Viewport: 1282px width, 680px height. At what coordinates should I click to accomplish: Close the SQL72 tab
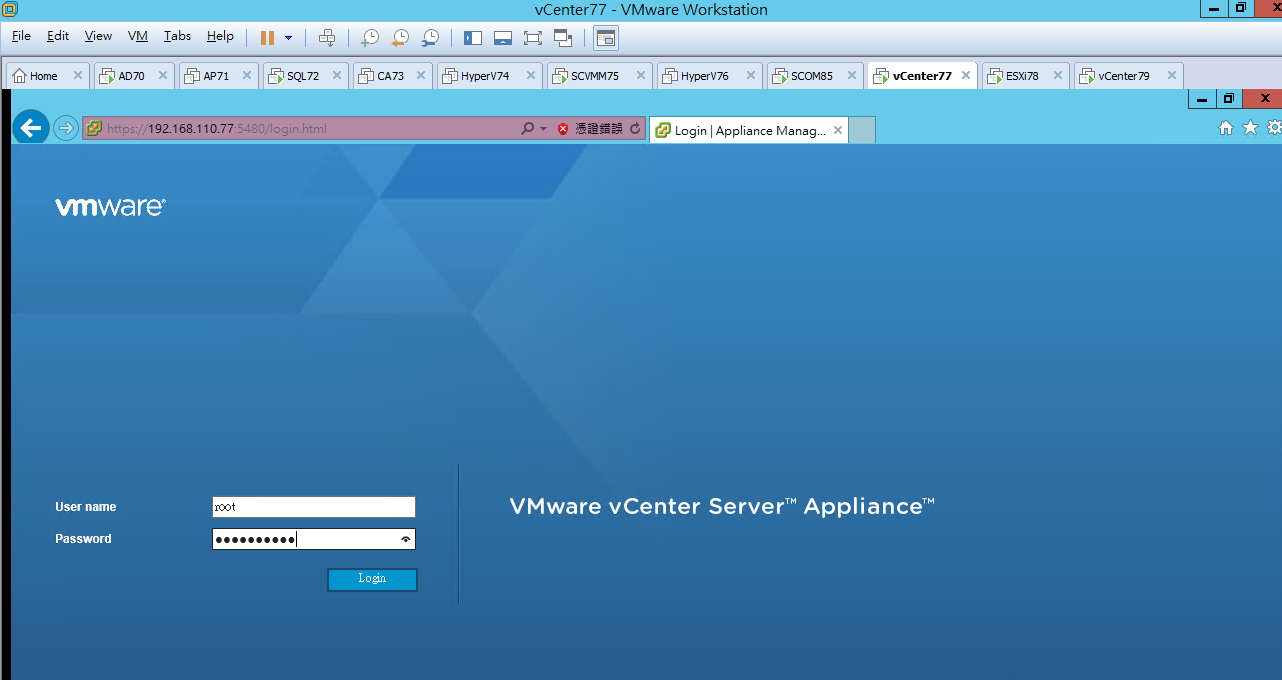[337, 76]
